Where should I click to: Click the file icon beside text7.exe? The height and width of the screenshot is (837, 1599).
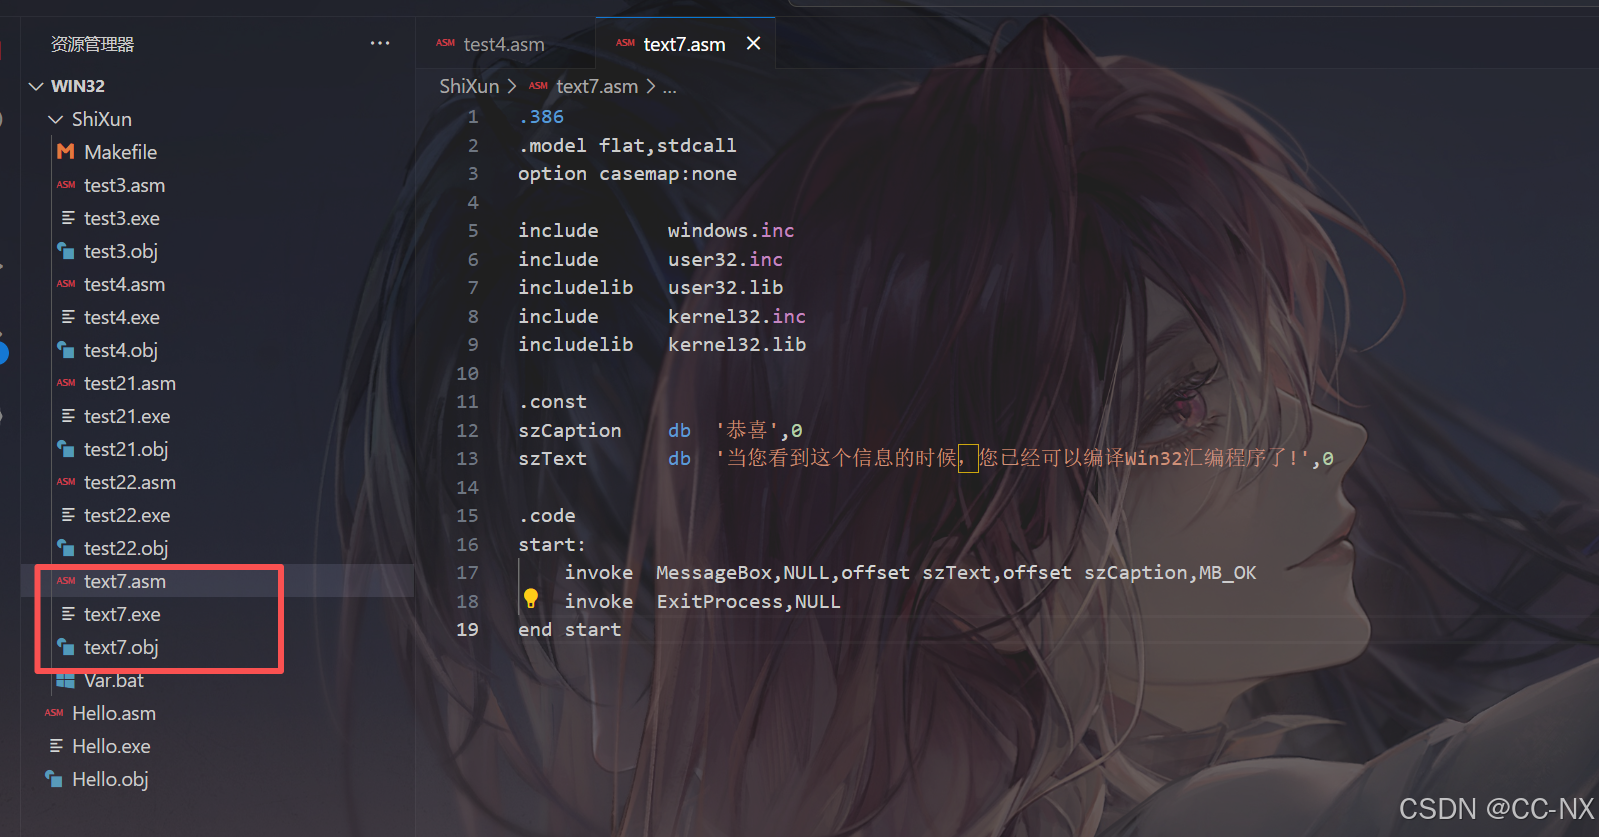point(67,614)
